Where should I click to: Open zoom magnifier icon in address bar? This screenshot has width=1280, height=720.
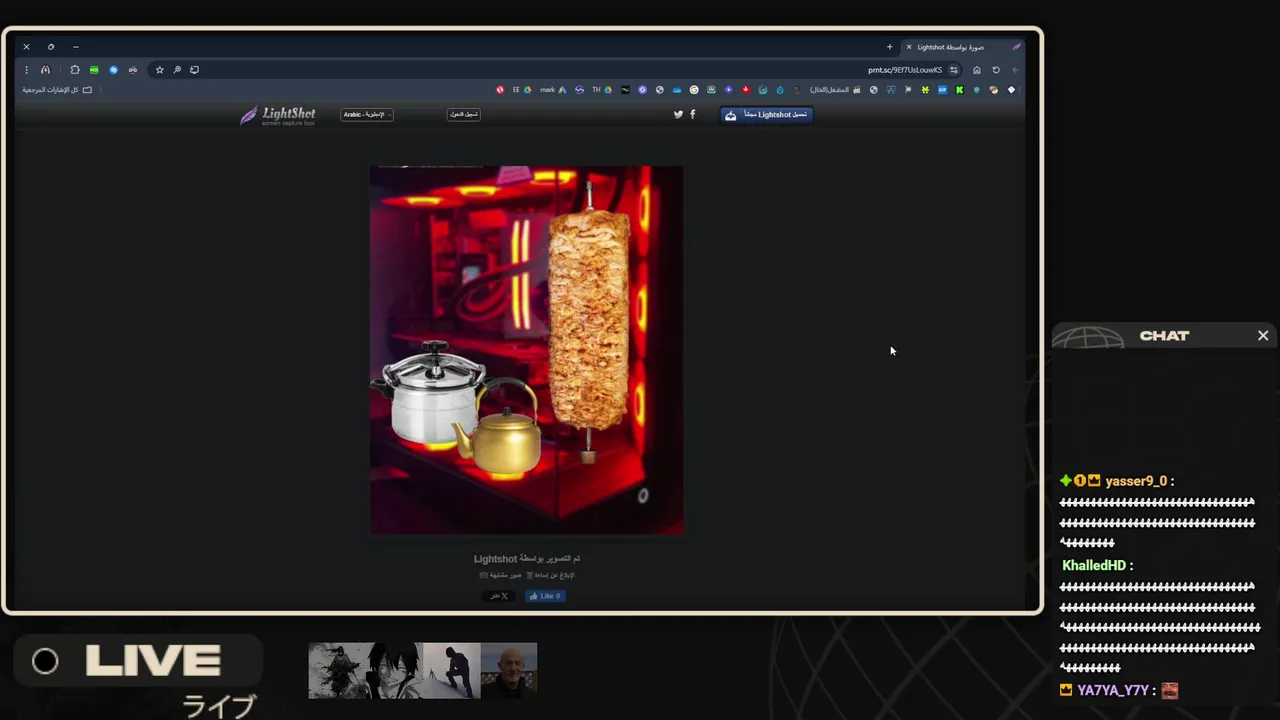(x=177, y=70)
